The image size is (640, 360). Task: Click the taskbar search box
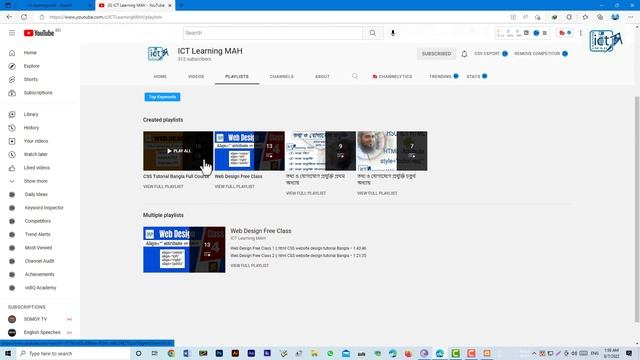73,353
